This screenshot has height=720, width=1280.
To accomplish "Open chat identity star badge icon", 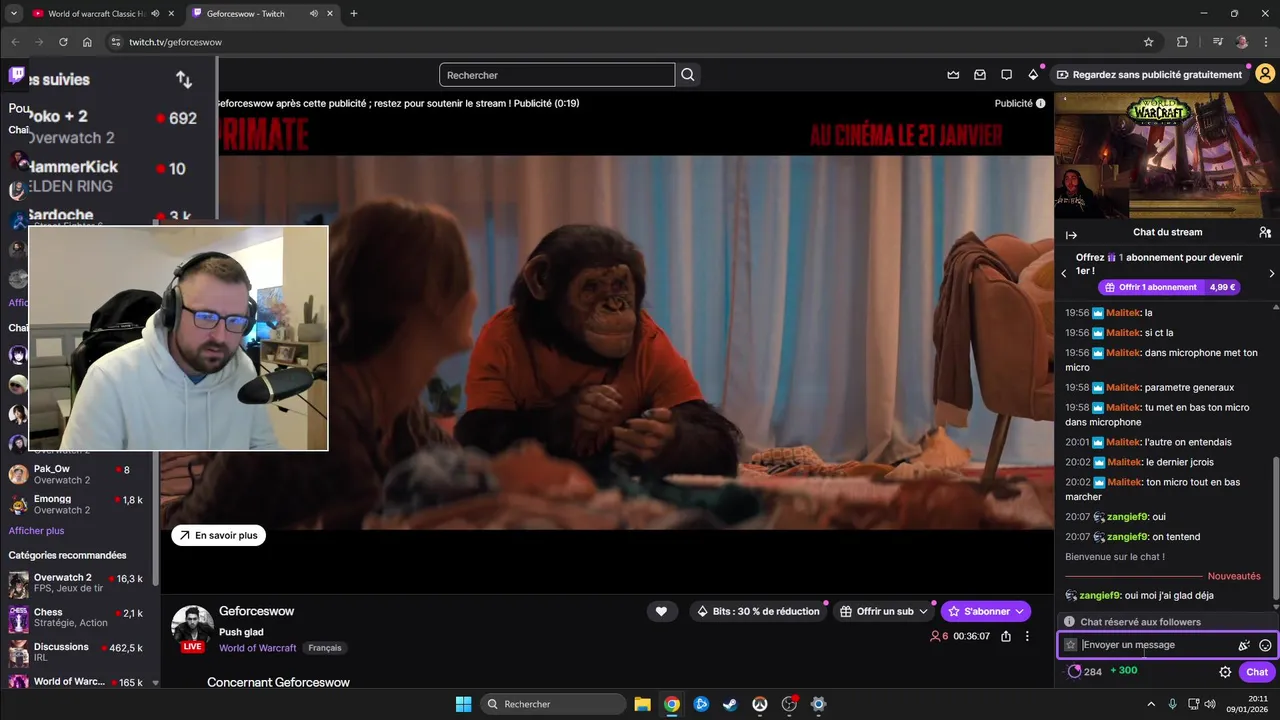I will point(1071,645).
